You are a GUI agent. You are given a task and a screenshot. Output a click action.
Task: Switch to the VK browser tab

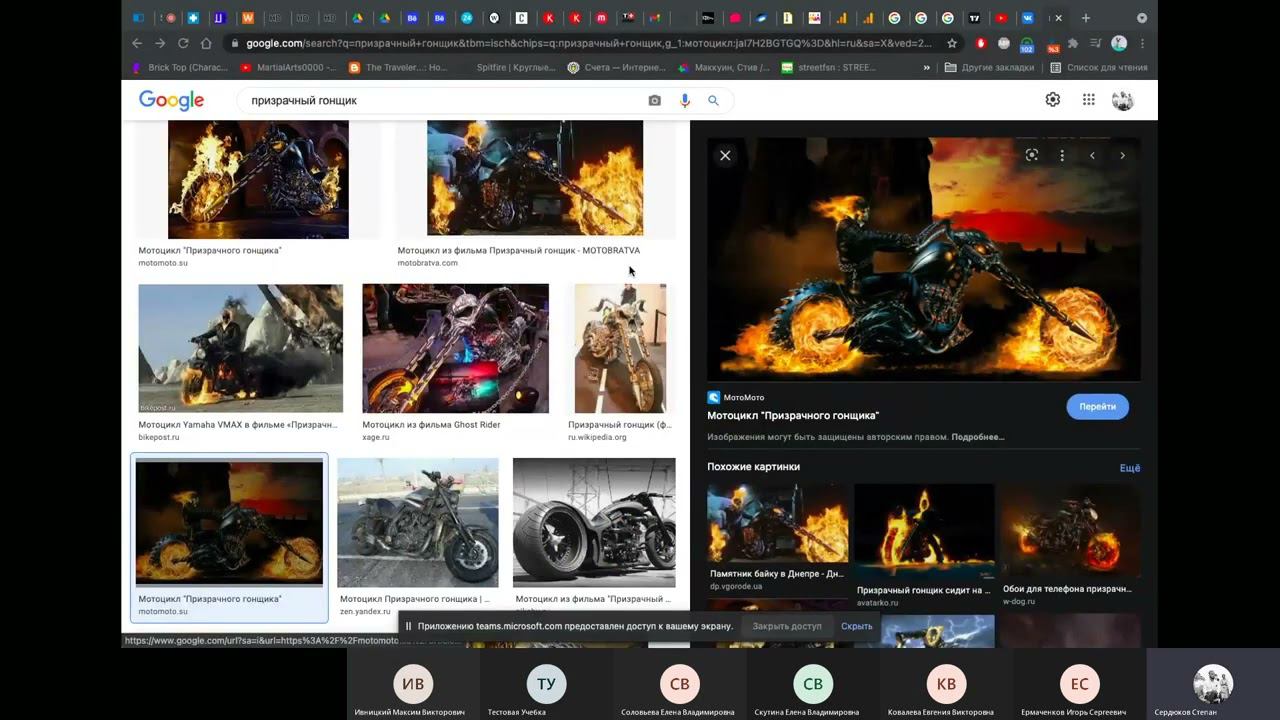click(x=1027, y=18)
